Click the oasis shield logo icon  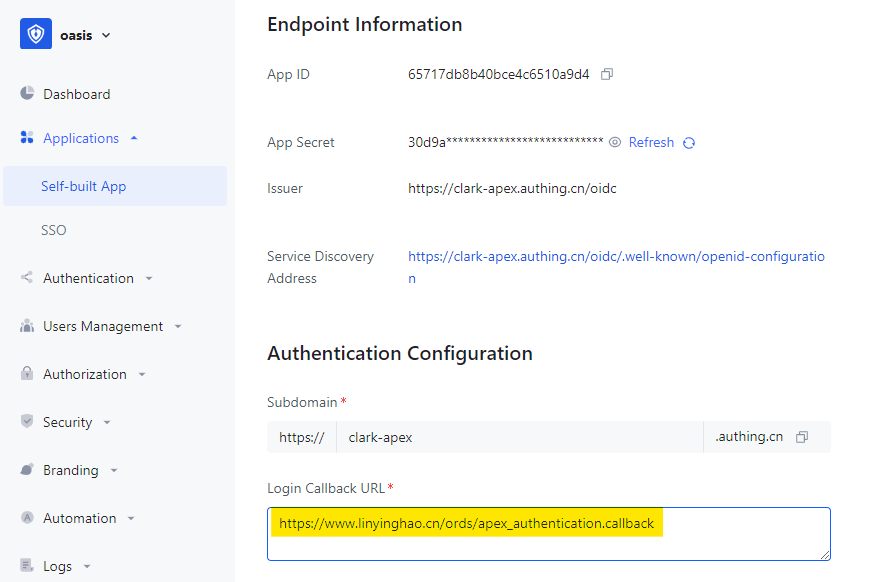[x=36, y=34]
